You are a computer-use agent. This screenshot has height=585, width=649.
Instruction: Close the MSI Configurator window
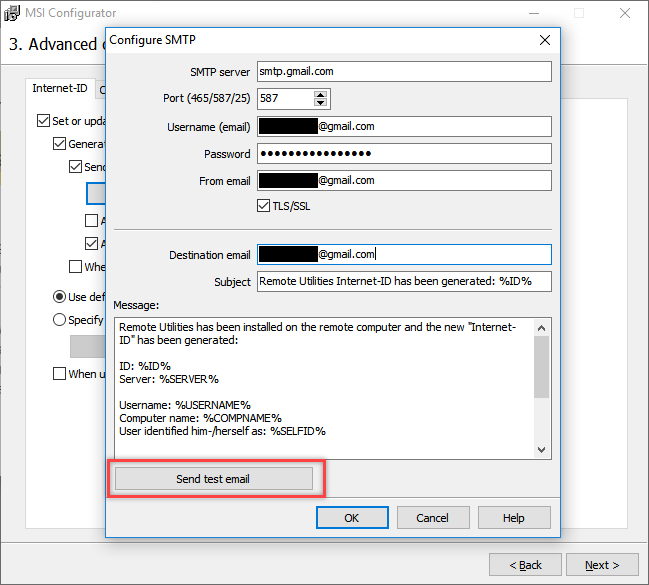[x=625, y=13]
